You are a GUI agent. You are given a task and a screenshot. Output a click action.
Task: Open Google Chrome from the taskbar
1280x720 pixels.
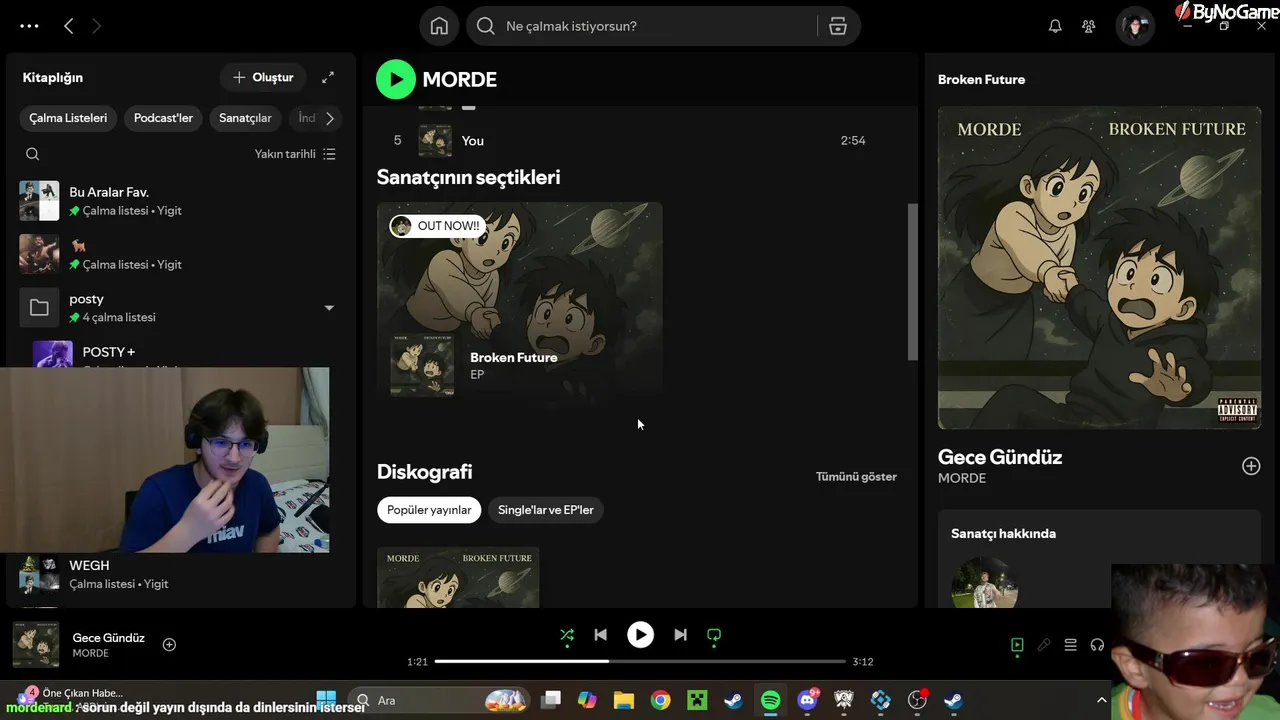coord(660,700)
